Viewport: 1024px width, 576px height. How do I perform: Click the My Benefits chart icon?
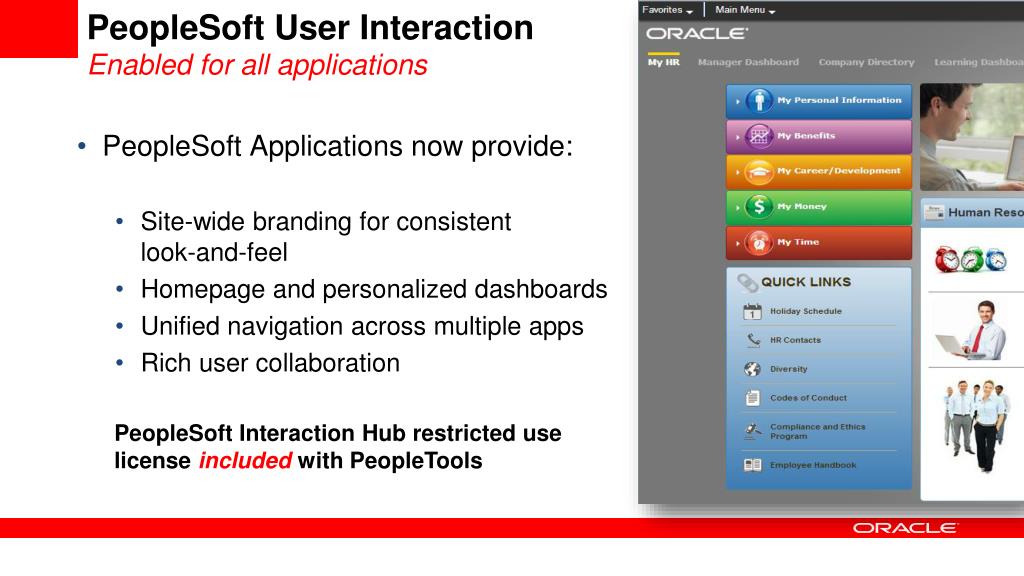(759, 136)
